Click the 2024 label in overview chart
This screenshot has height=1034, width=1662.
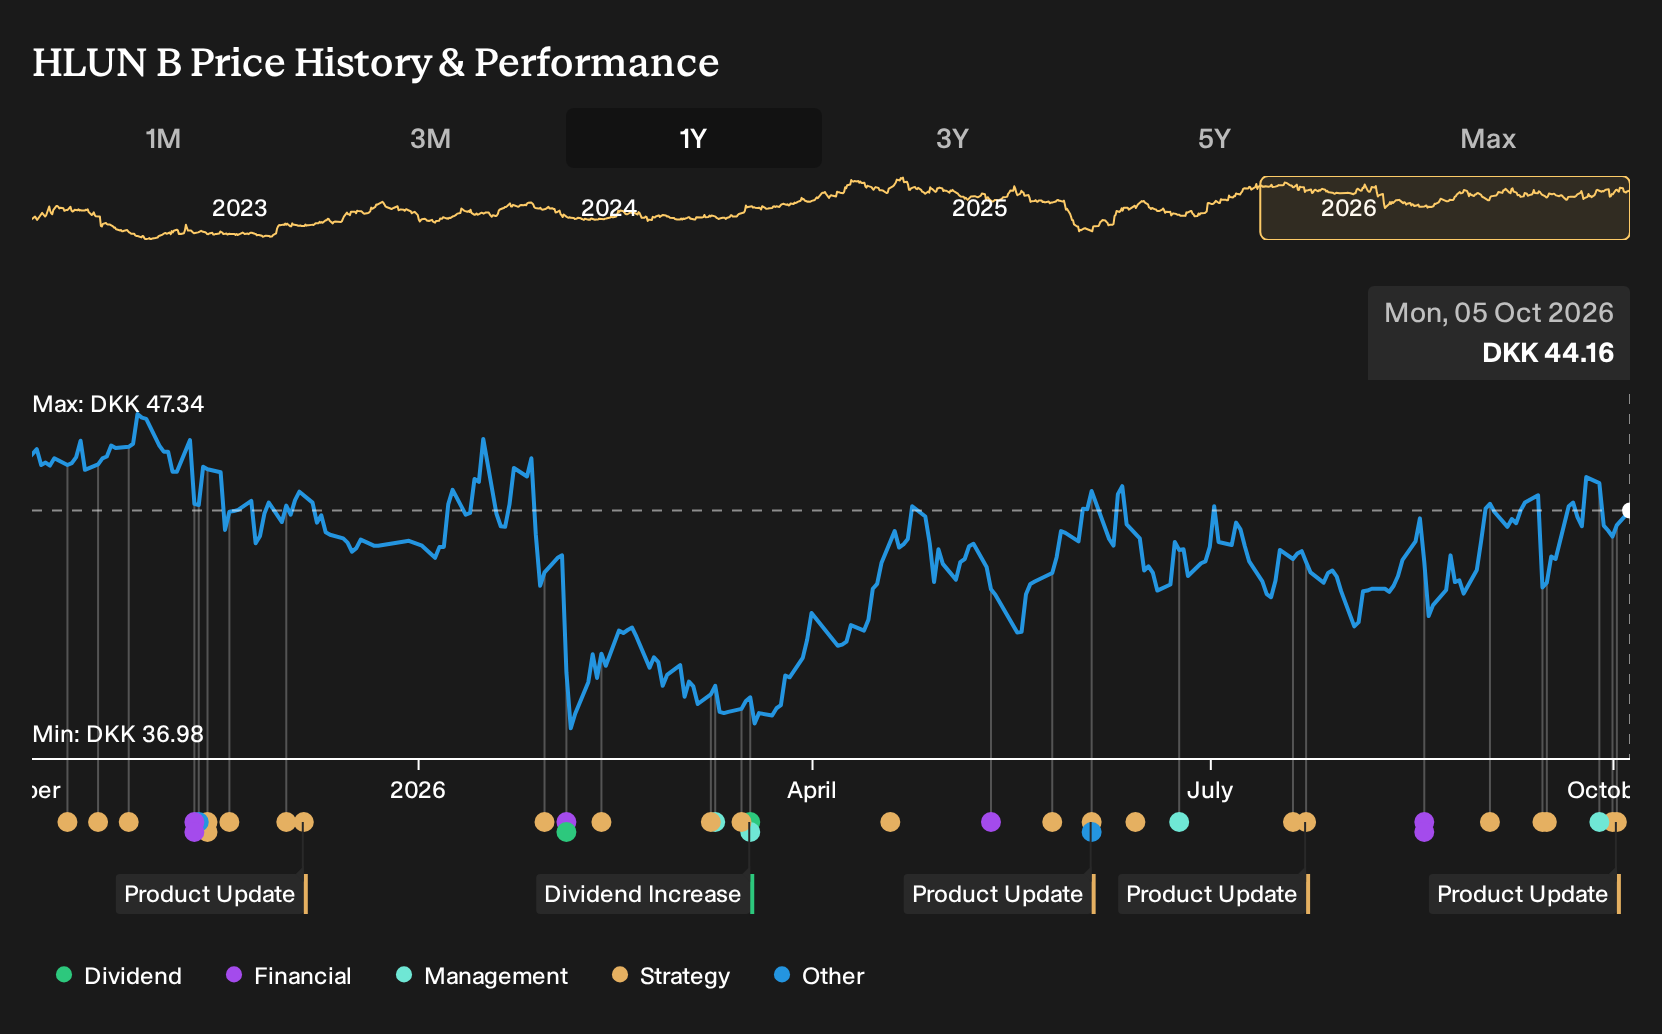coord(609,208)
